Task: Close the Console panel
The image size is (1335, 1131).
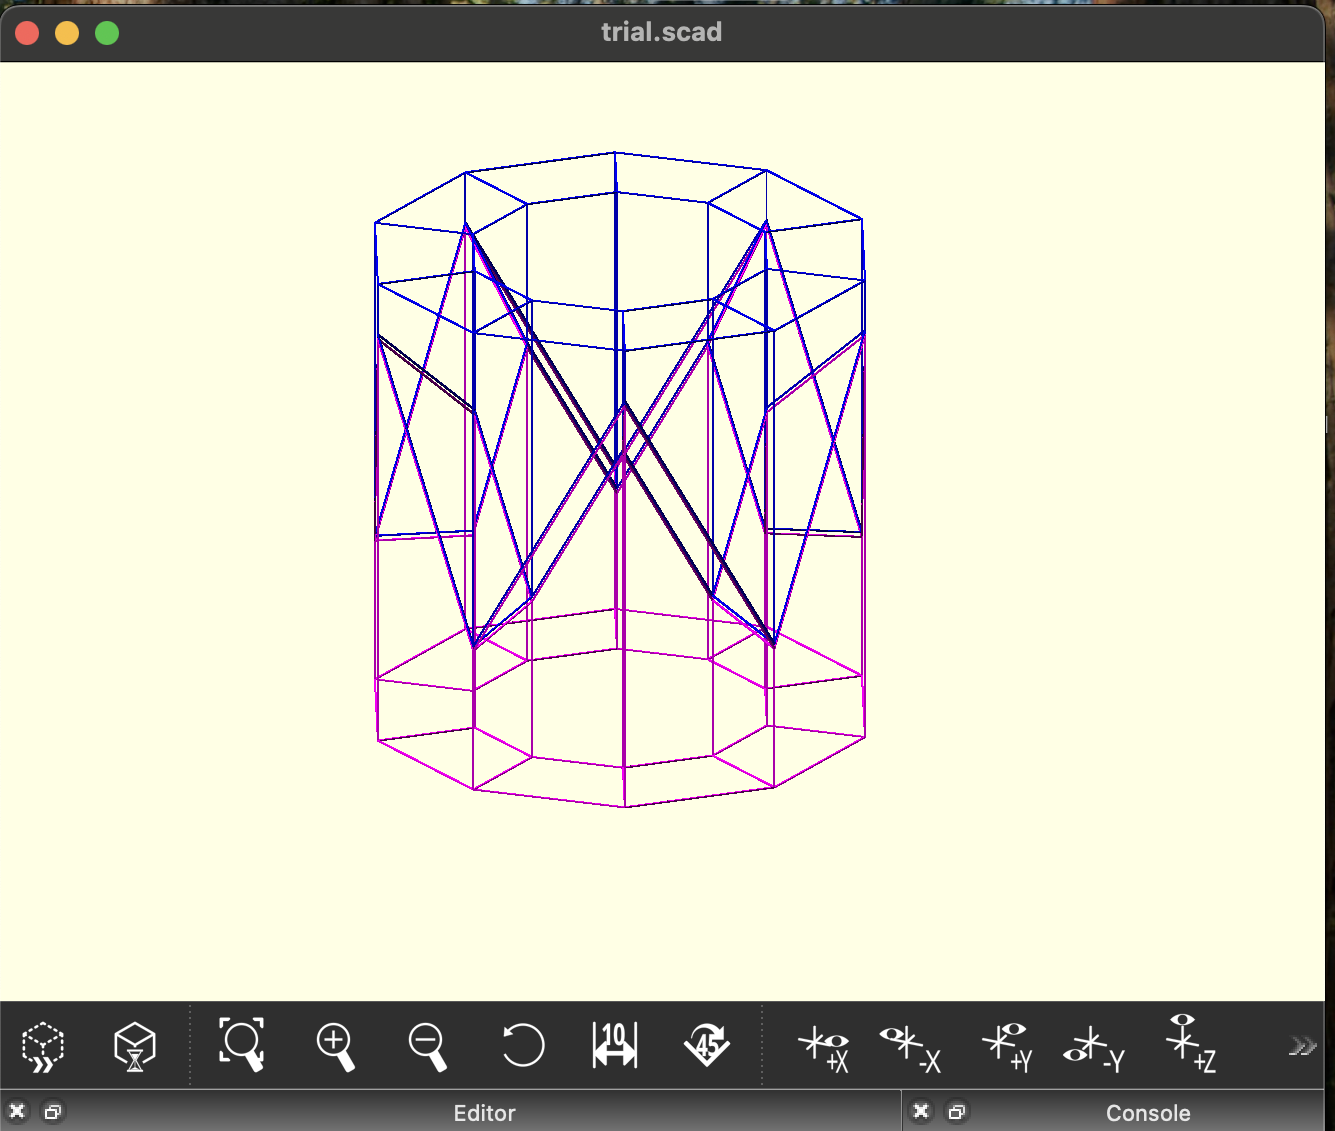Action: [922, 1112]
